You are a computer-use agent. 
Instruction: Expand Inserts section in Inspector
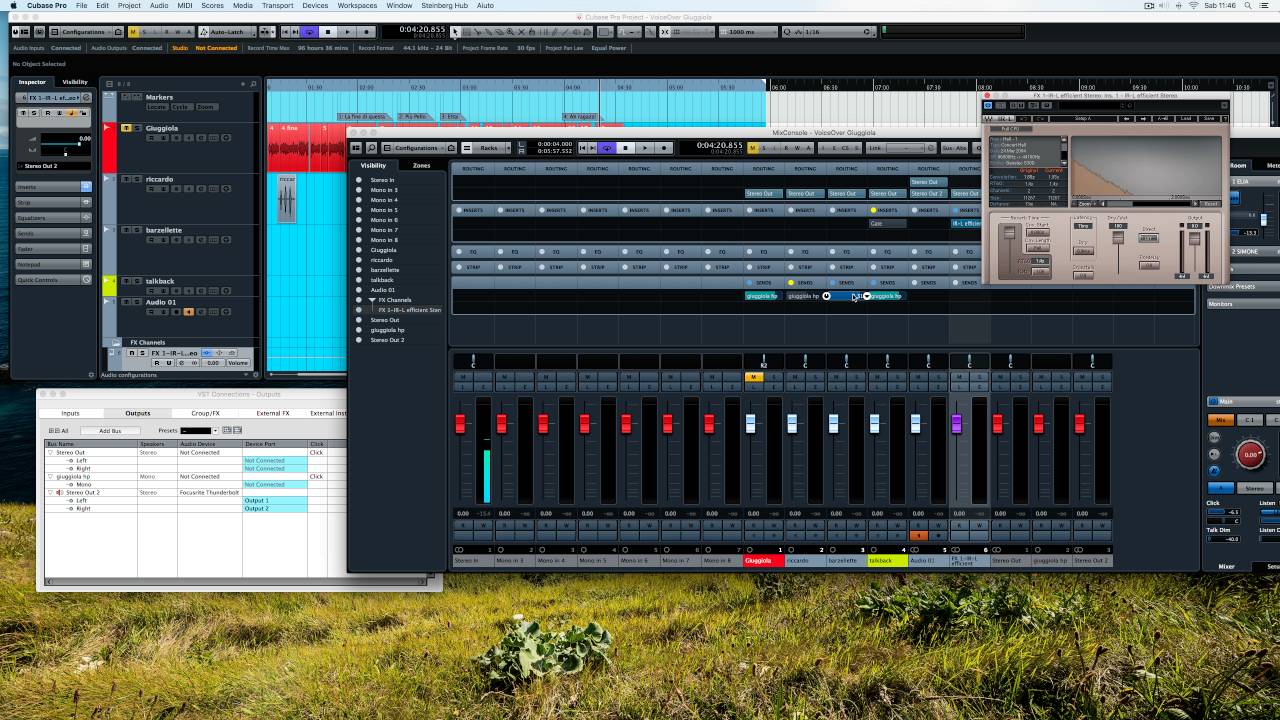[x=53, y=187]
